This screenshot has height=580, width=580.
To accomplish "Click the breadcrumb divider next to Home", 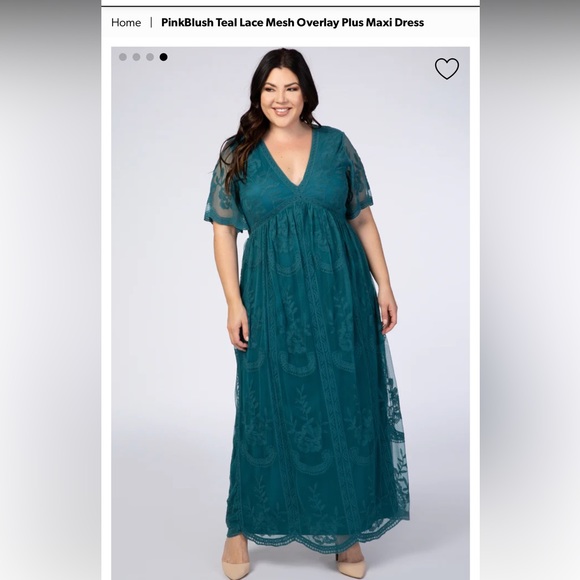I will click(151, 23).
